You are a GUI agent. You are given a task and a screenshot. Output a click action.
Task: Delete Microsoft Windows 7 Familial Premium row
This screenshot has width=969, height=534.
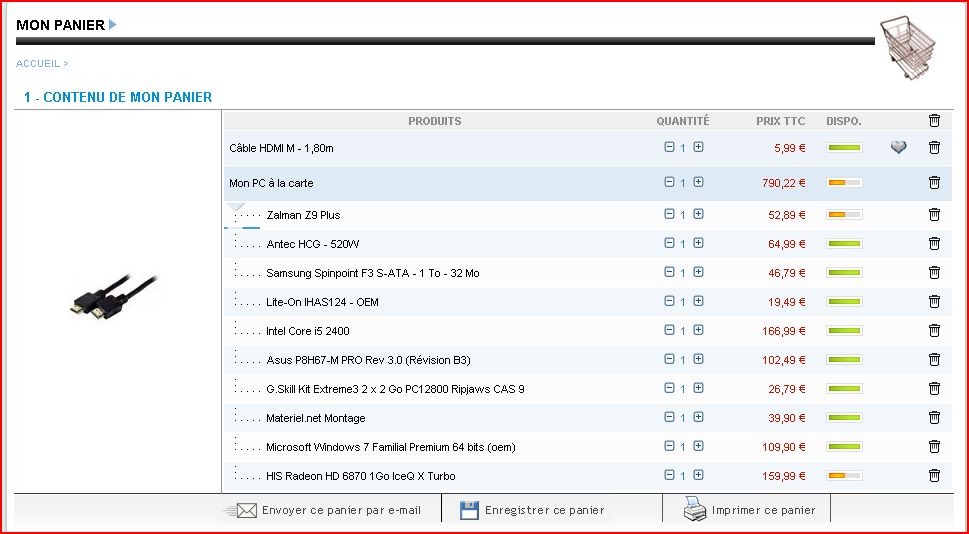point(934,447)
